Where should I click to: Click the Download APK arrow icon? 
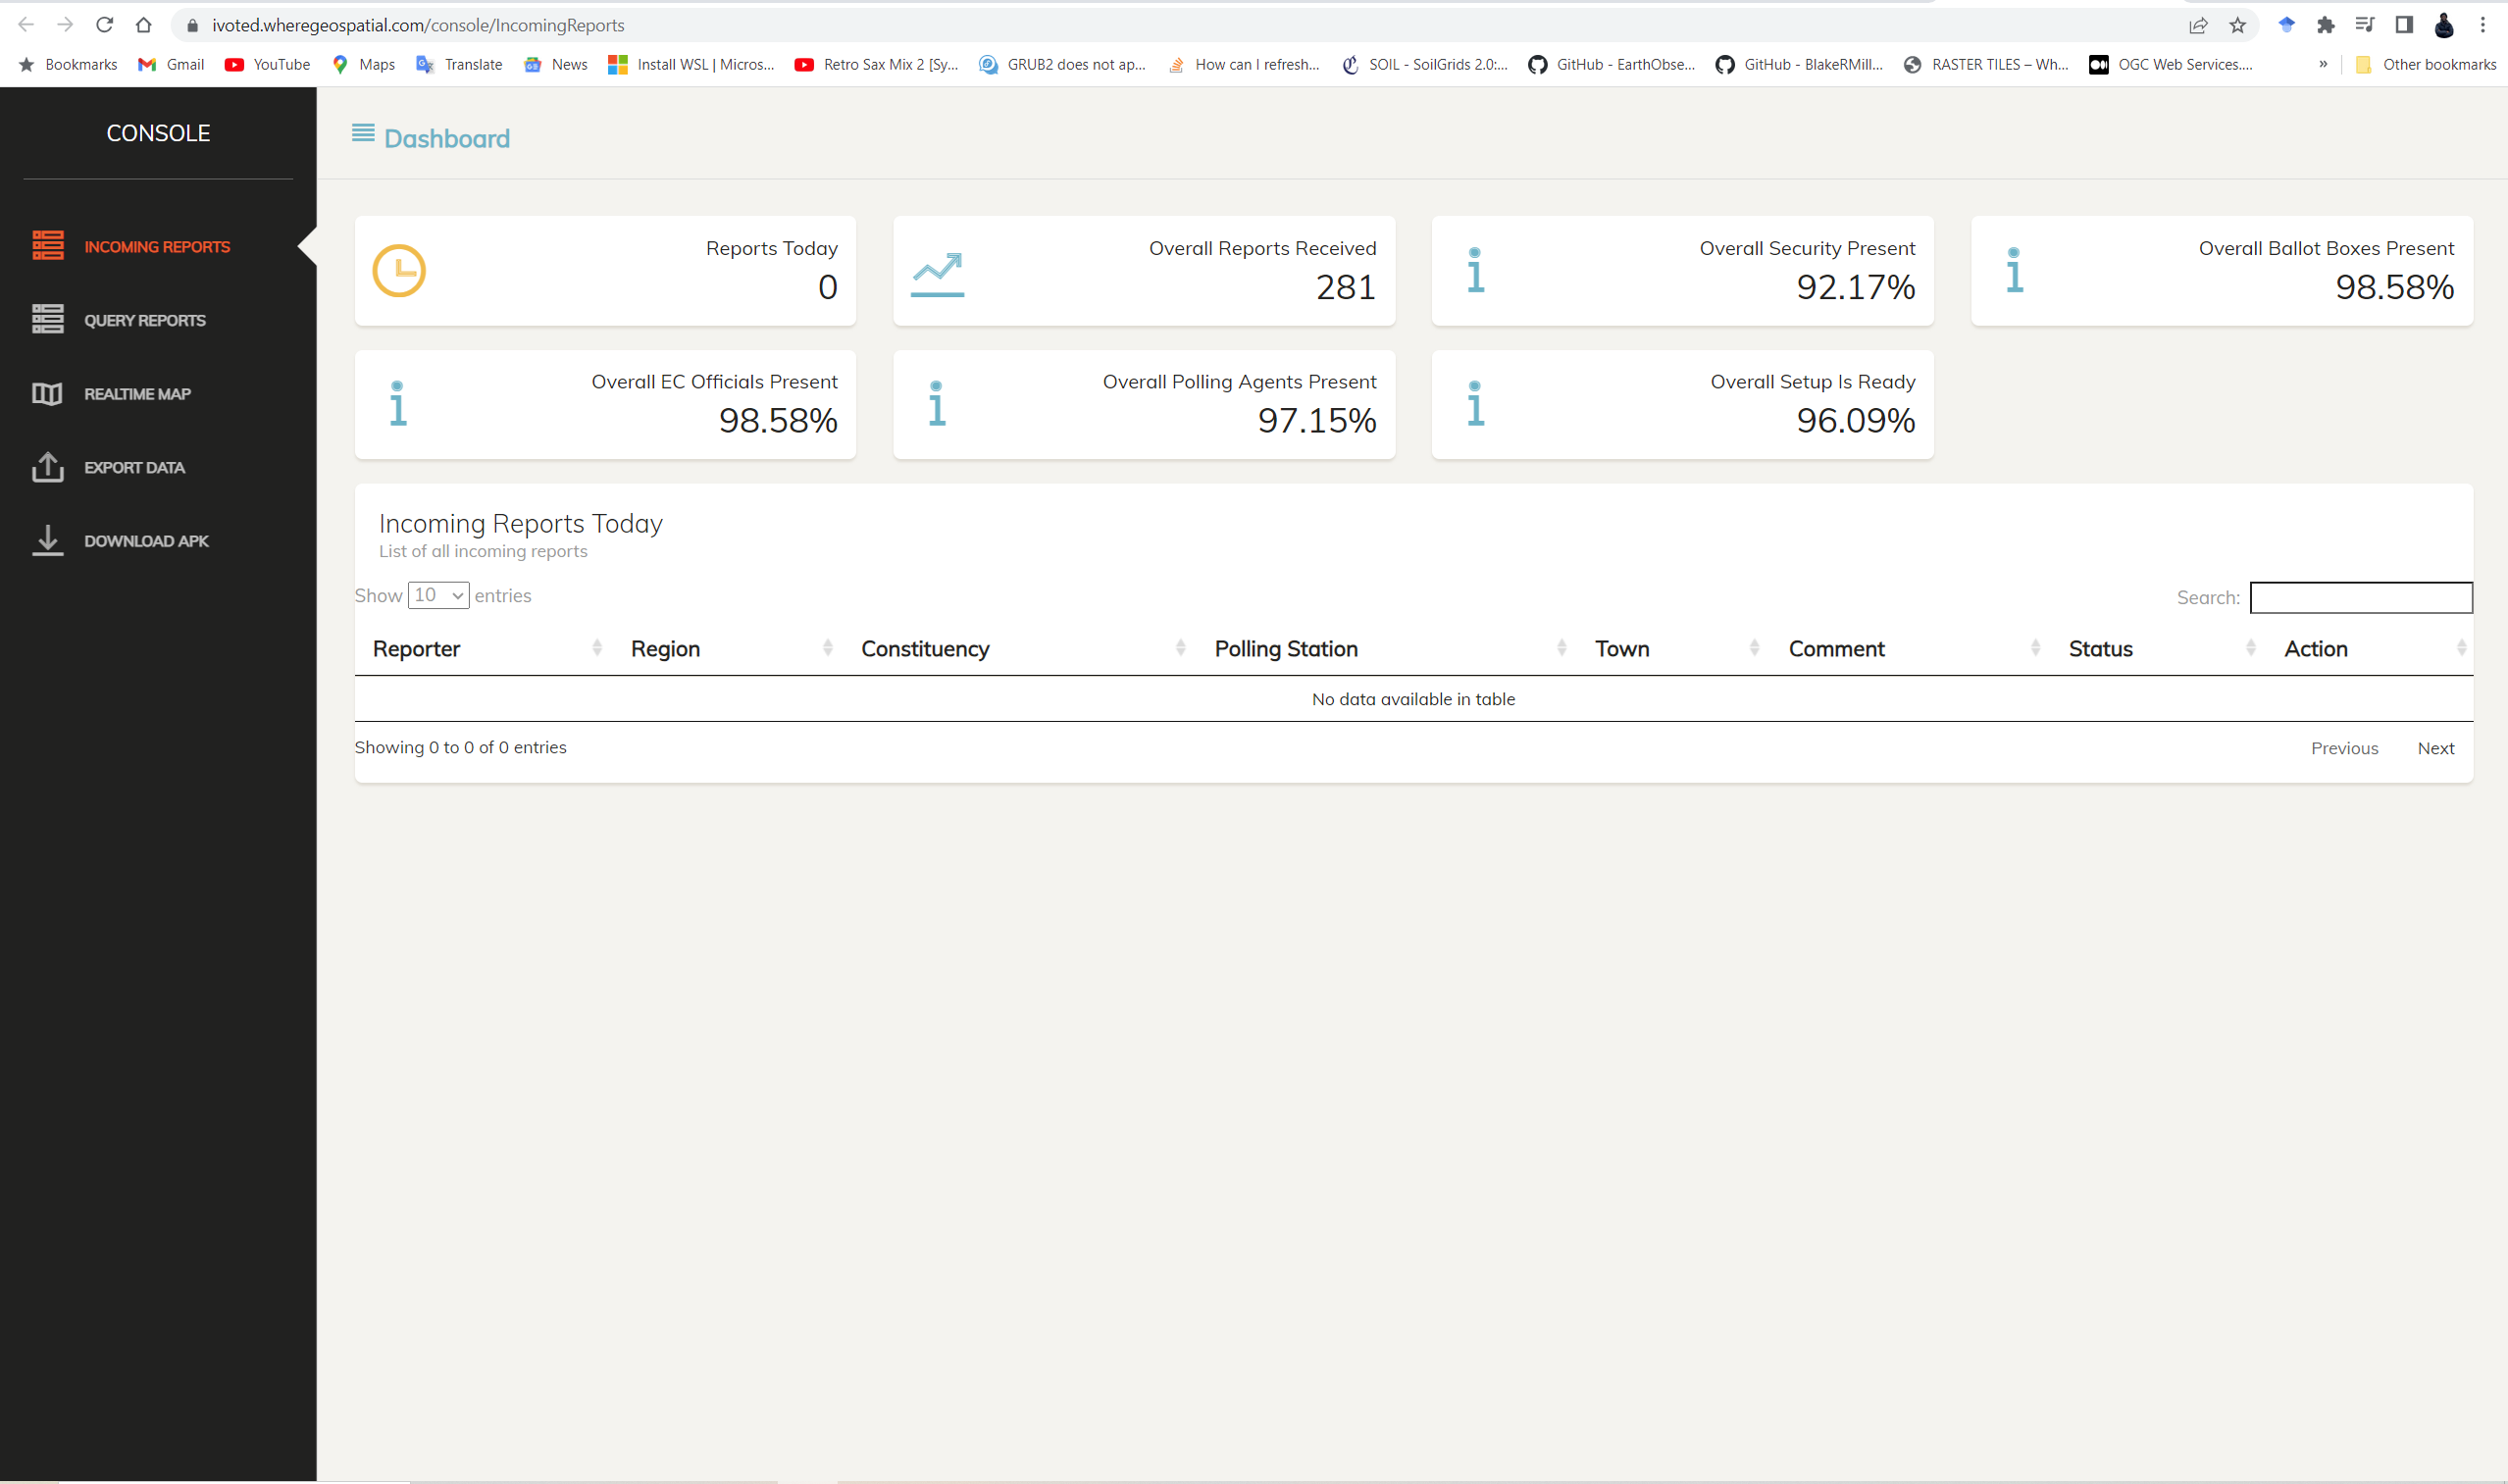point(47,540)
